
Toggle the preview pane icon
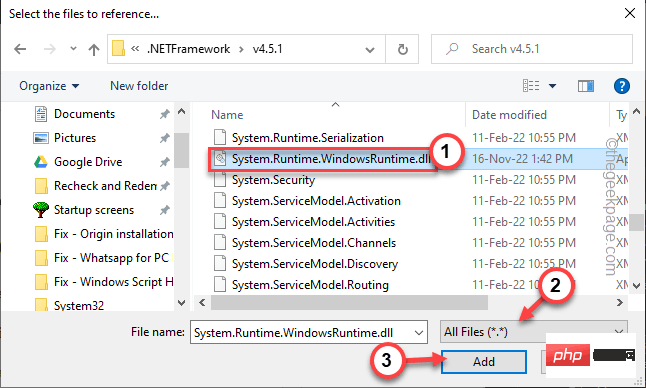585,86
